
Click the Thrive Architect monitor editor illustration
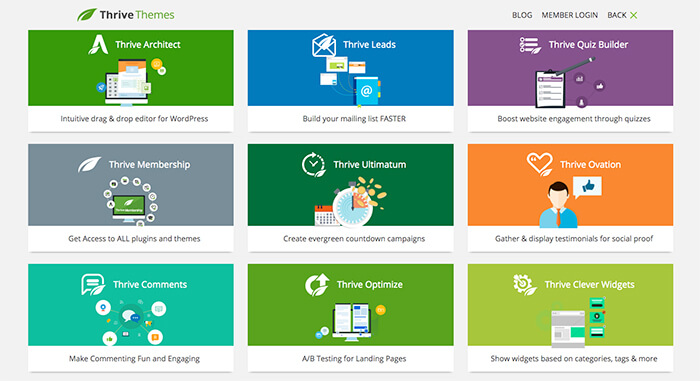click(x=131, y=82)
